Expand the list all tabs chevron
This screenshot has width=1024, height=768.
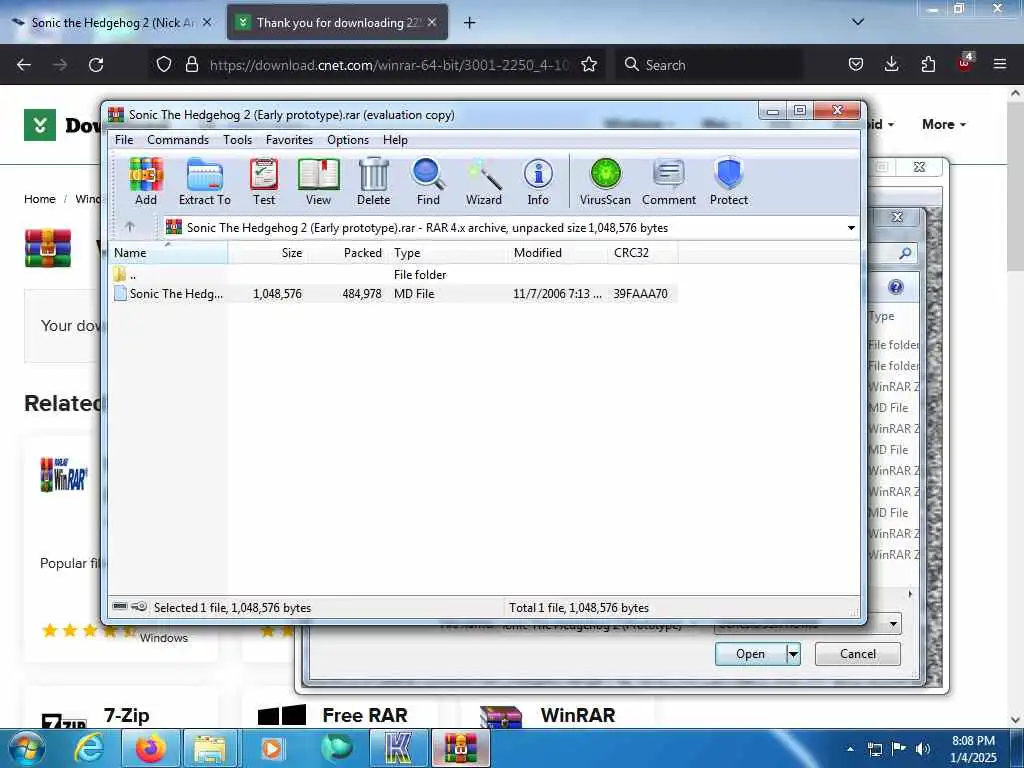pyautogui.click(x=857, y=22)
